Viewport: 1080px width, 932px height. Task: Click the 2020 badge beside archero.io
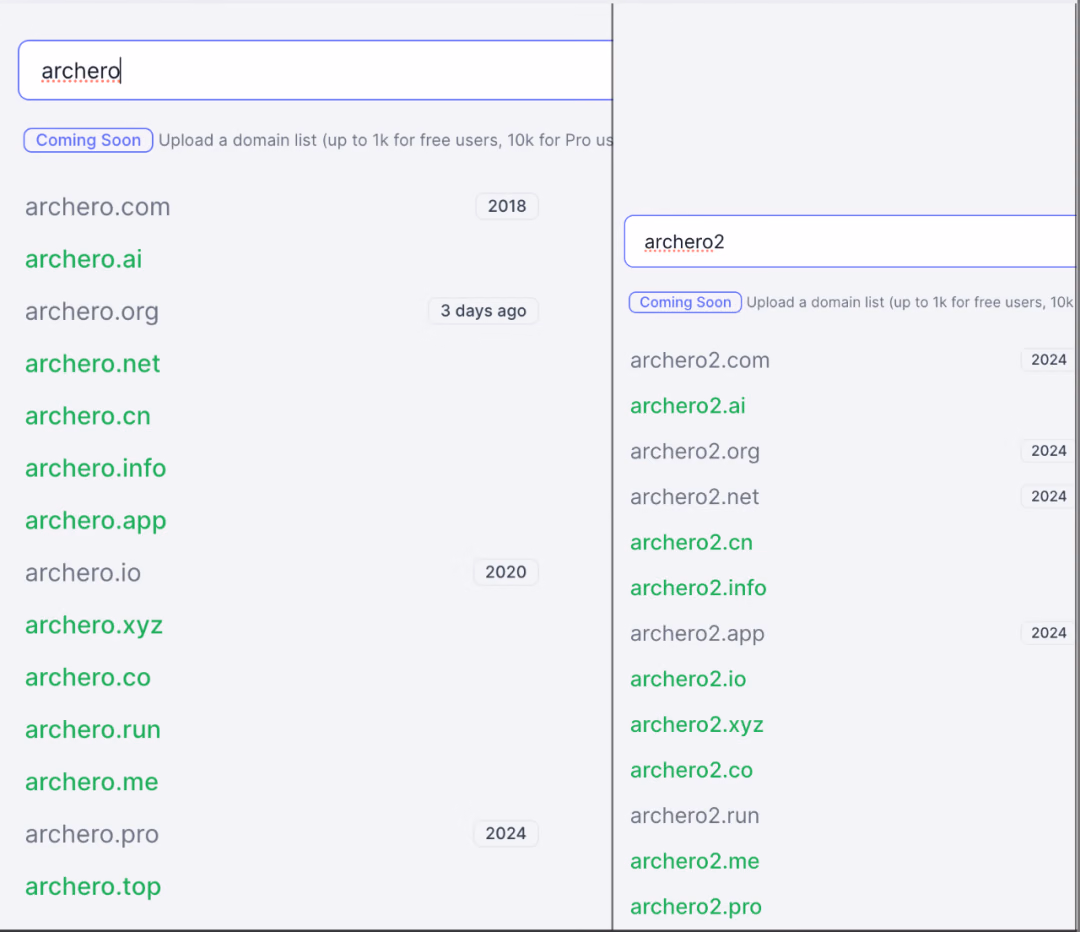506,572
